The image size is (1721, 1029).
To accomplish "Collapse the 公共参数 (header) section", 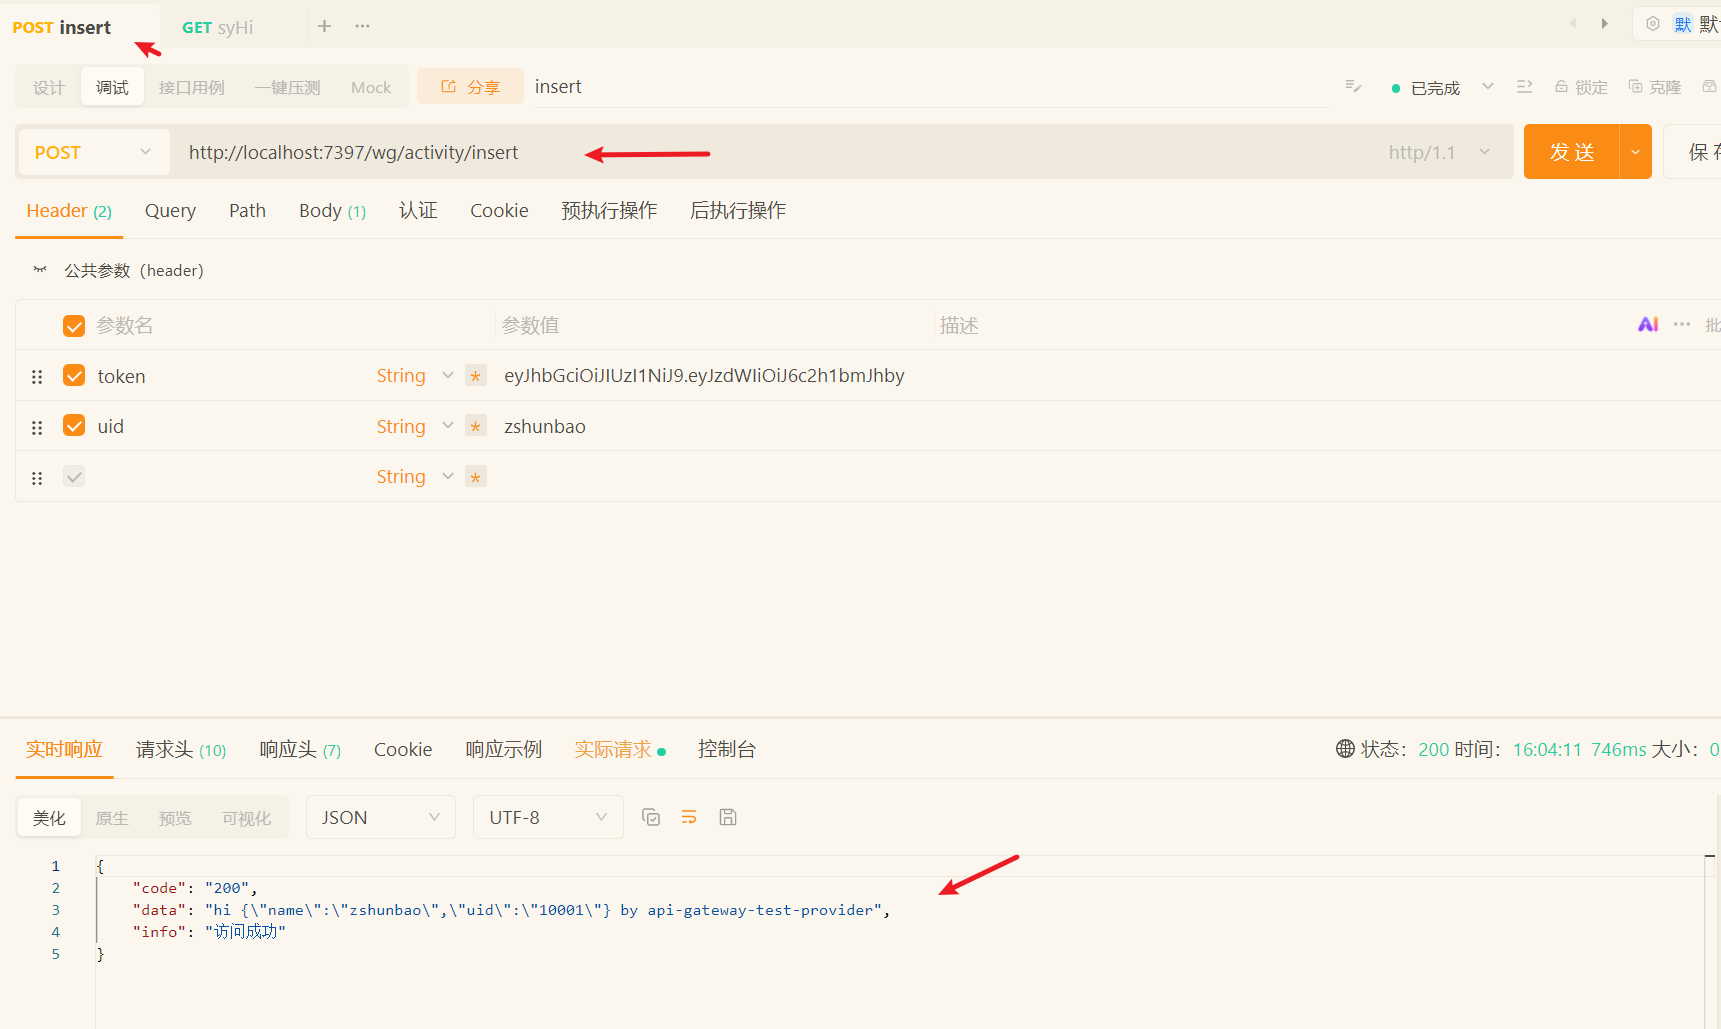I will (x=40, y=270).
